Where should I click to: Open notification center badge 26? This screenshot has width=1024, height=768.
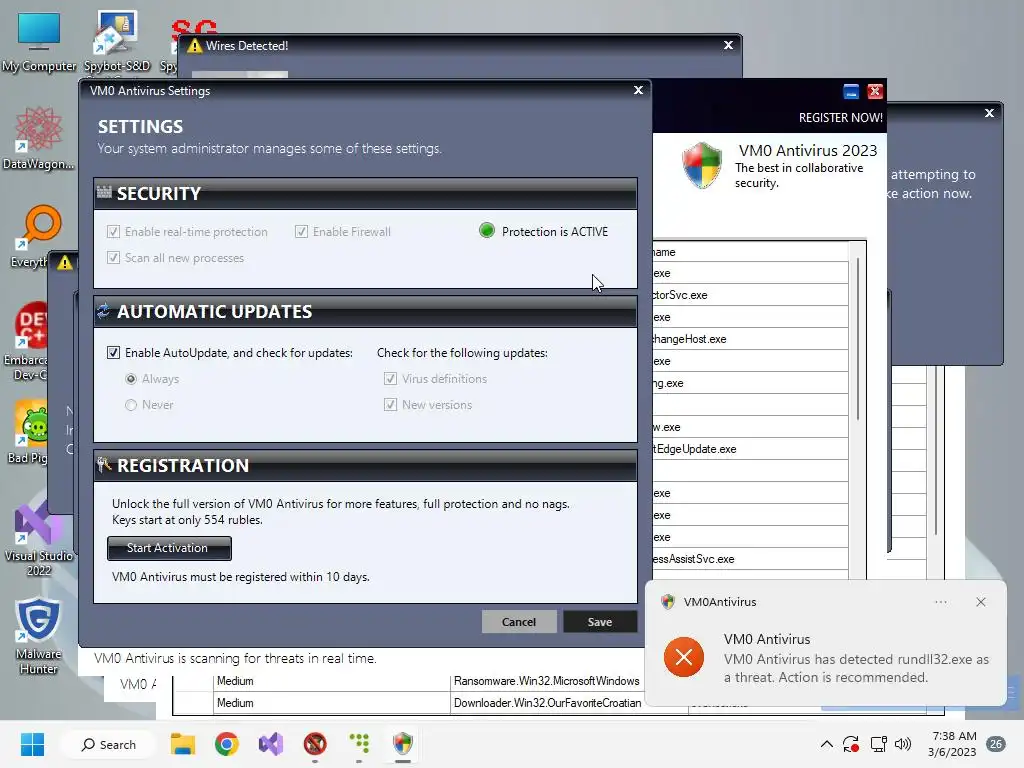[996, 744]
